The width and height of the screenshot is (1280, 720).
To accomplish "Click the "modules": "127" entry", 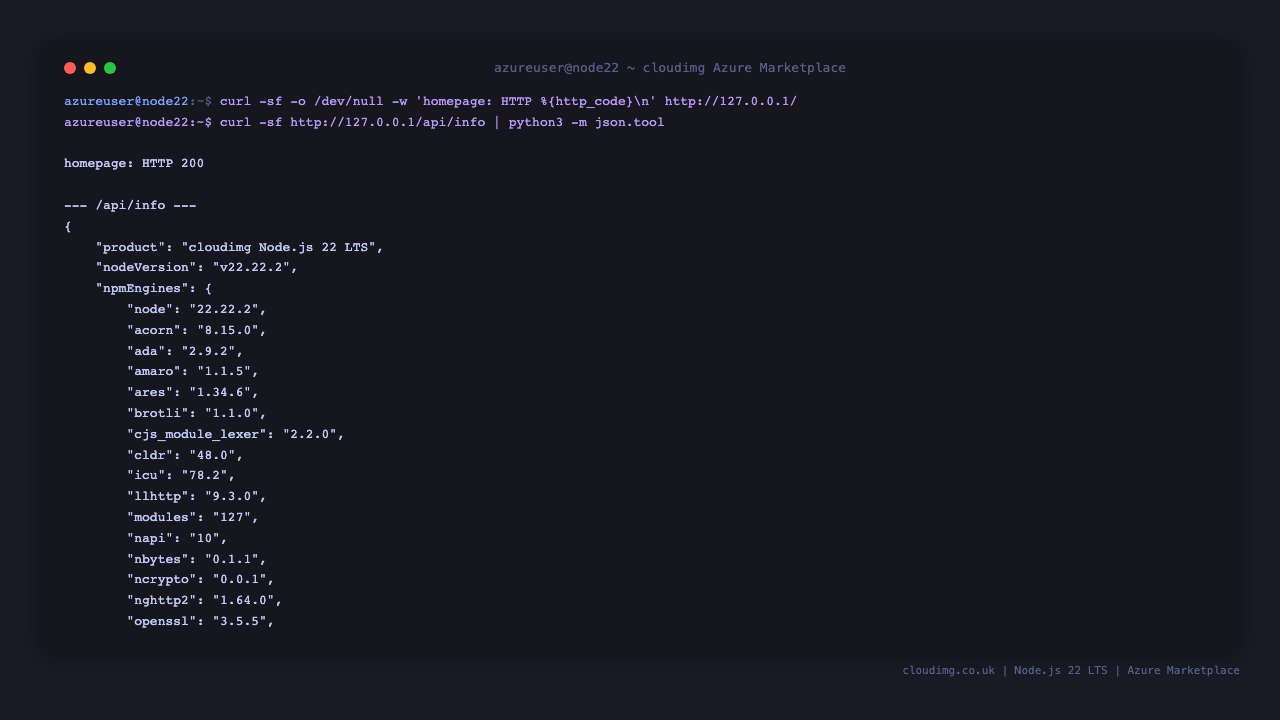I will [193, 517].
